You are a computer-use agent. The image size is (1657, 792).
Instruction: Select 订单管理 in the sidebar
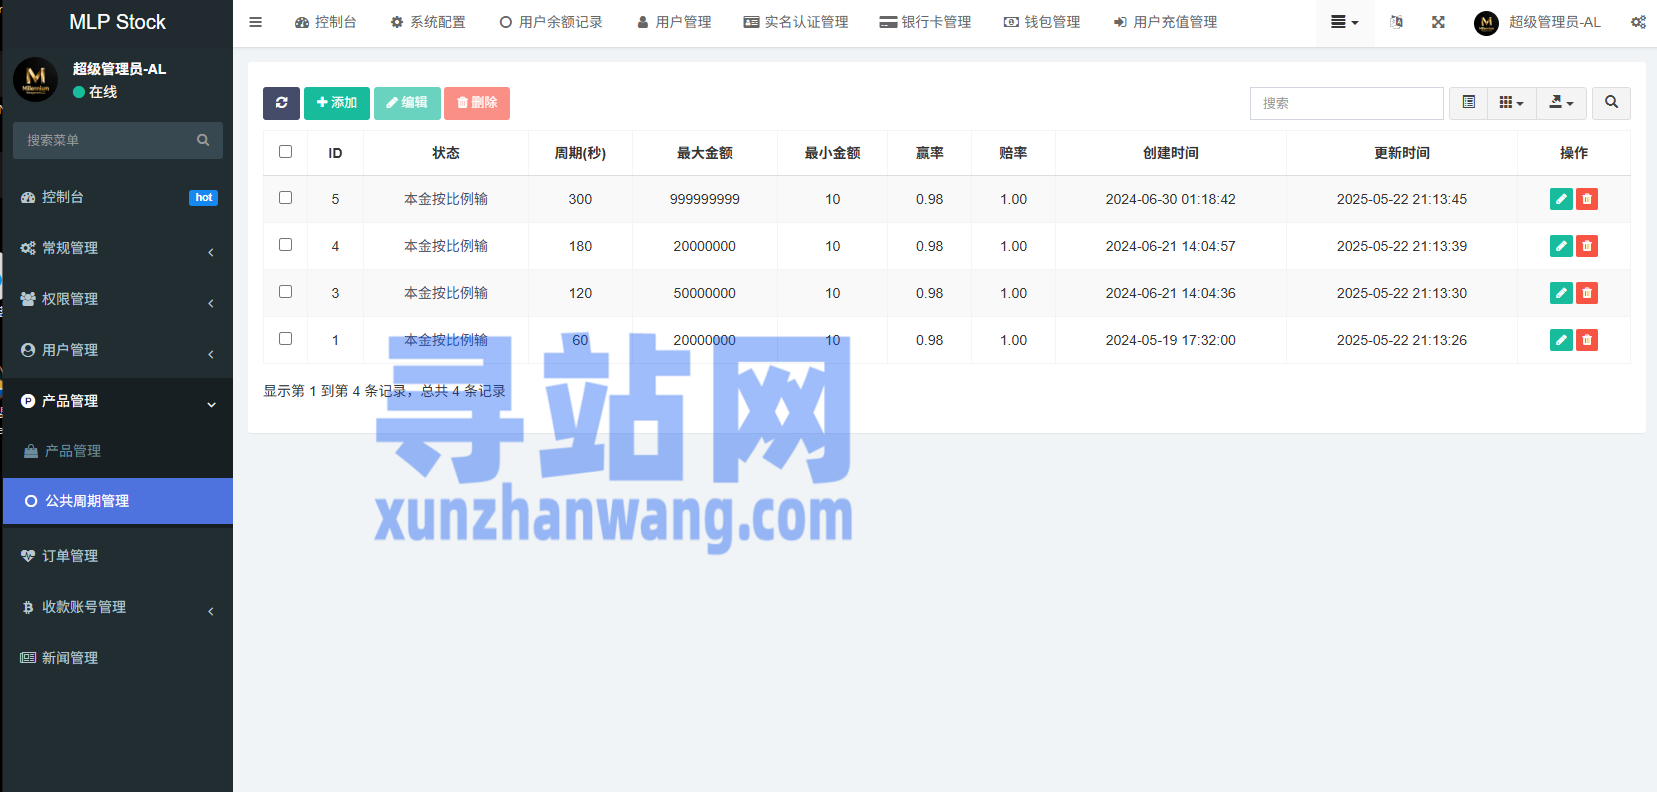coord(70,556)
